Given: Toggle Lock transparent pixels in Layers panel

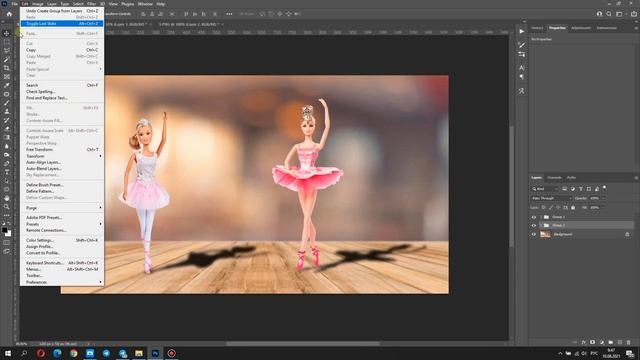Looking at the screenshot, I should (x=543, y=208).
